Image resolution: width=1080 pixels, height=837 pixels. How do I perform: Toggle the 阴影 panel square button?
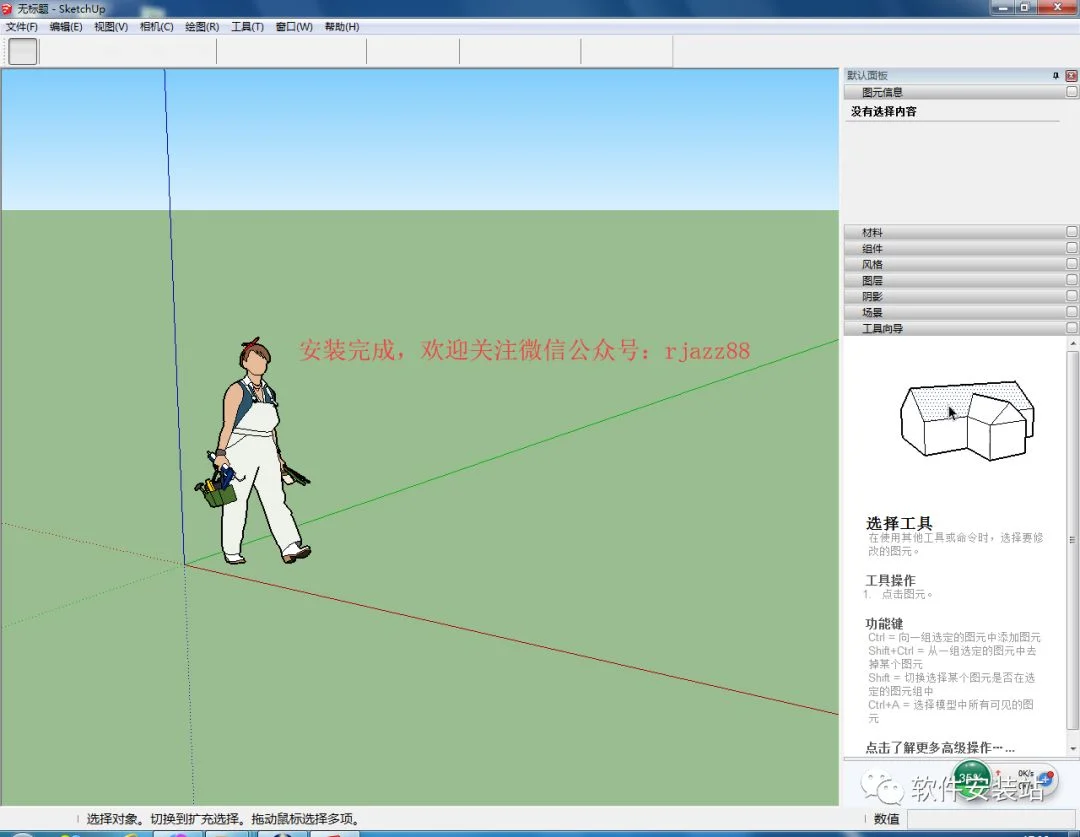pos(1071,296)
